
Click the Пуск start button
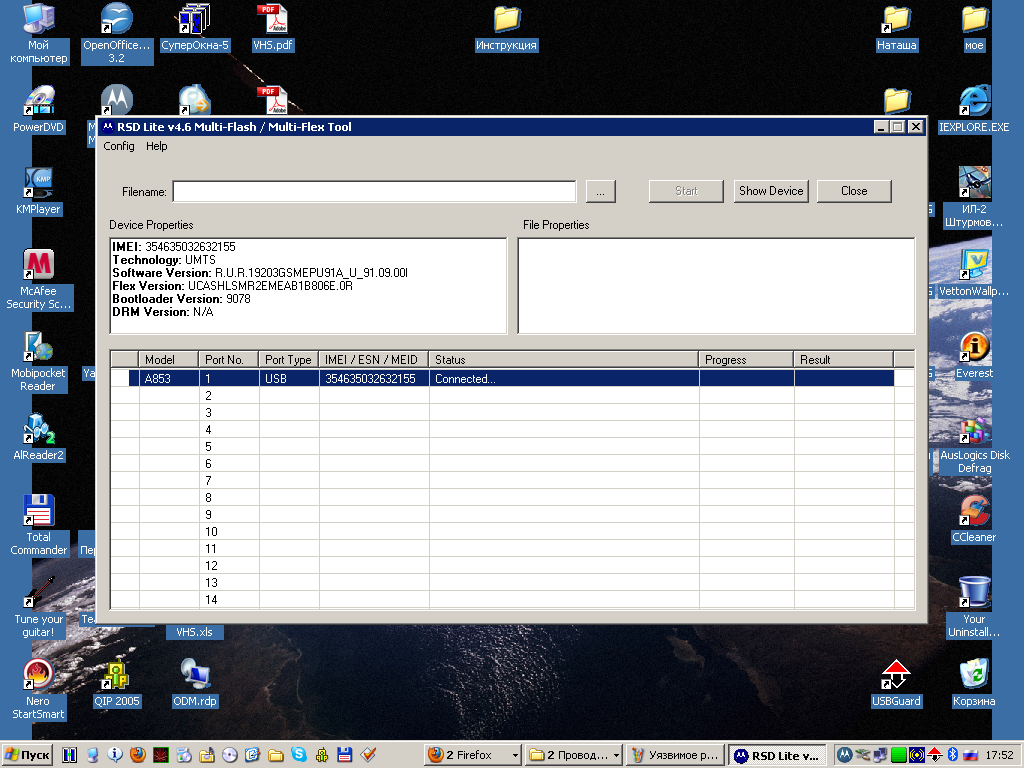[27, 756]
